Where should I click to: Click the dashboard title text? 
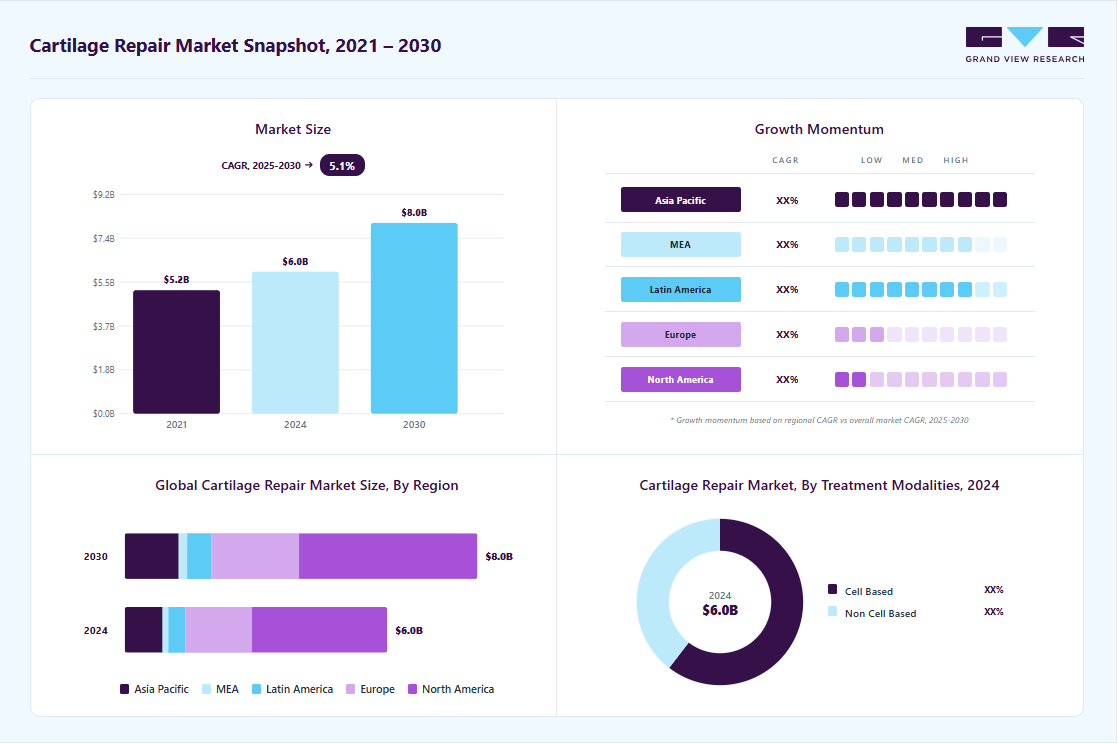(235, 46)
